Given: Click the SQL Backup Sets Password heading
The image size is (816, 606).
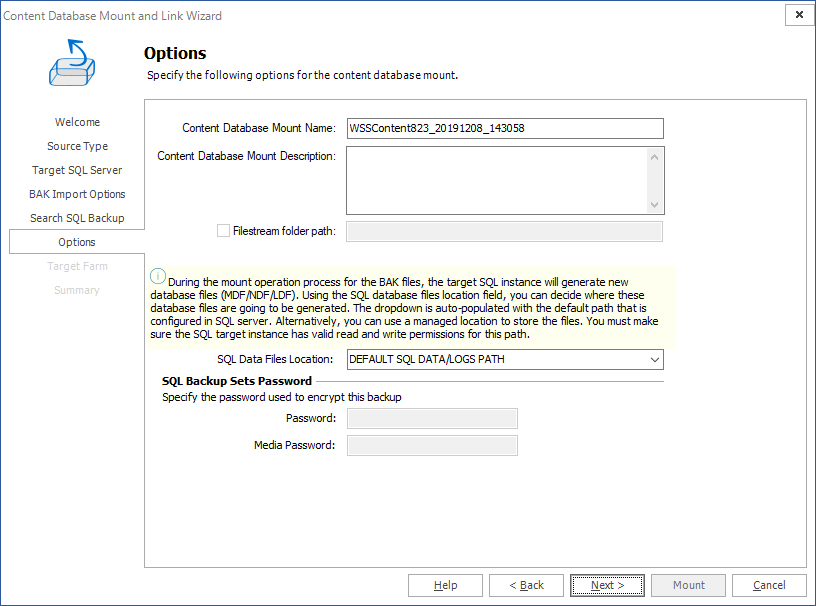Looking at the screenshot, I should [x=237, y=381].
